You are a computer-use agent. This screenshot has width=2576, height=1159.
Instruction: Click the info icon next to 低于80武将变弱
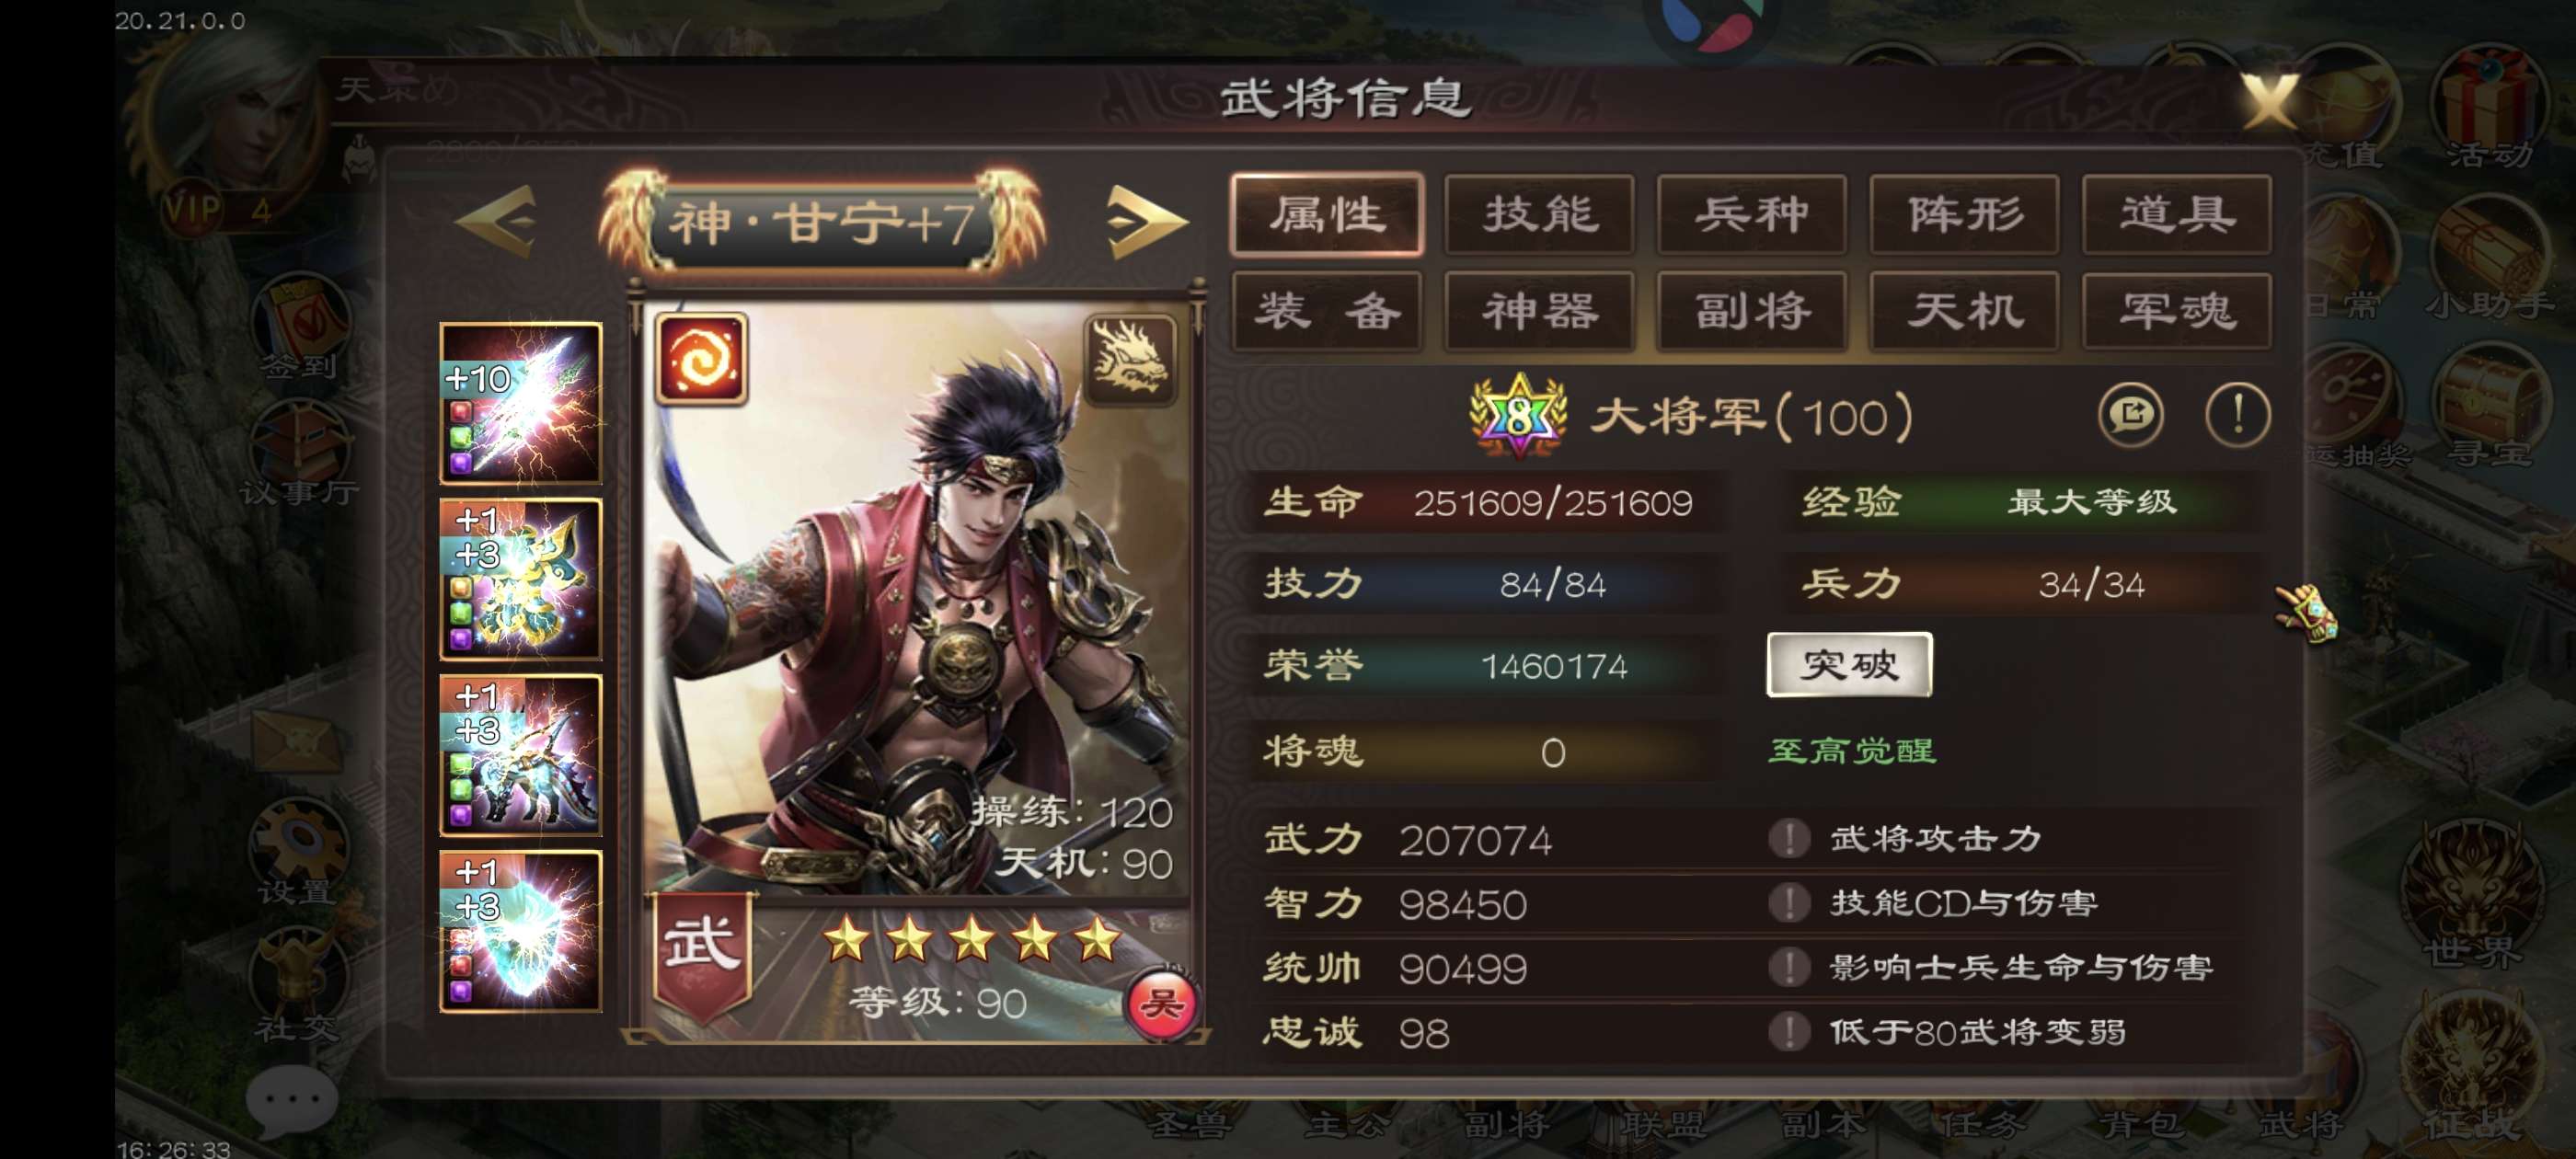click(1789, 1031)
